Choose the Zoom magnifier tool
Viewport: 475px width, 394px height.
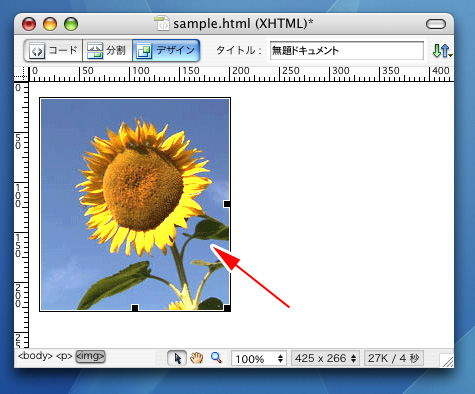[216, 358]
